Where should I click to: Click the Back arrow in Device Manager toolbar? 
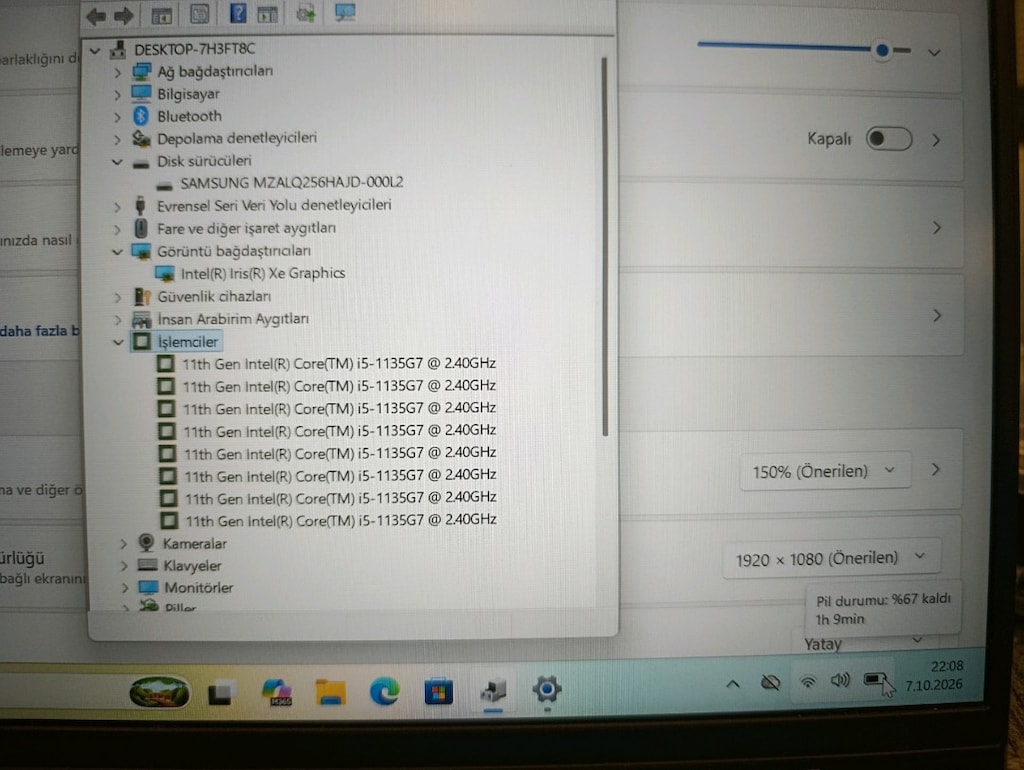point(96,16)
